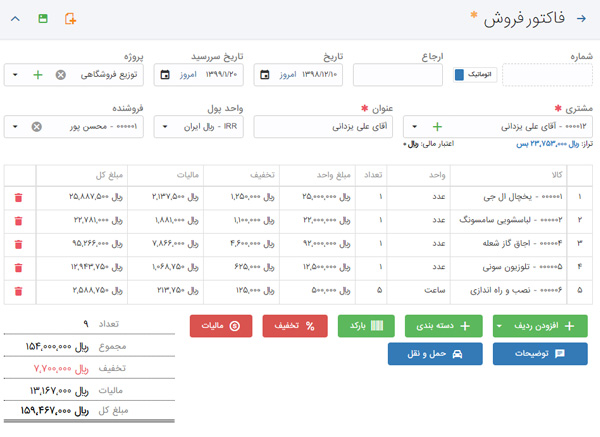Clear the فروشنده field selection
Viewport: 600px width, 437px height.
(37, 127)
